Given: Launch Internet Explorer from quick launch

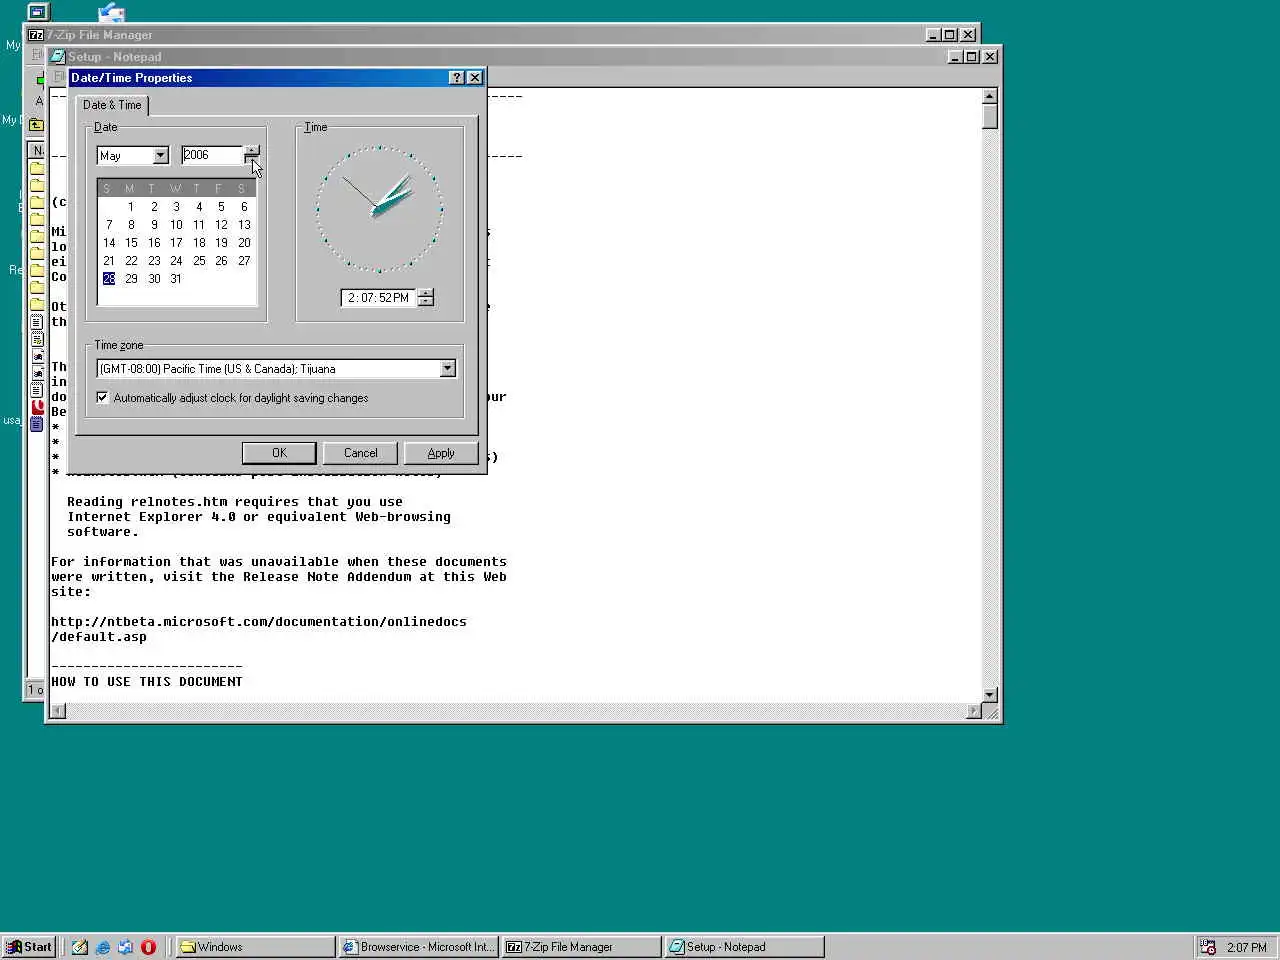Looking at the screenshot, I should 102,947.
